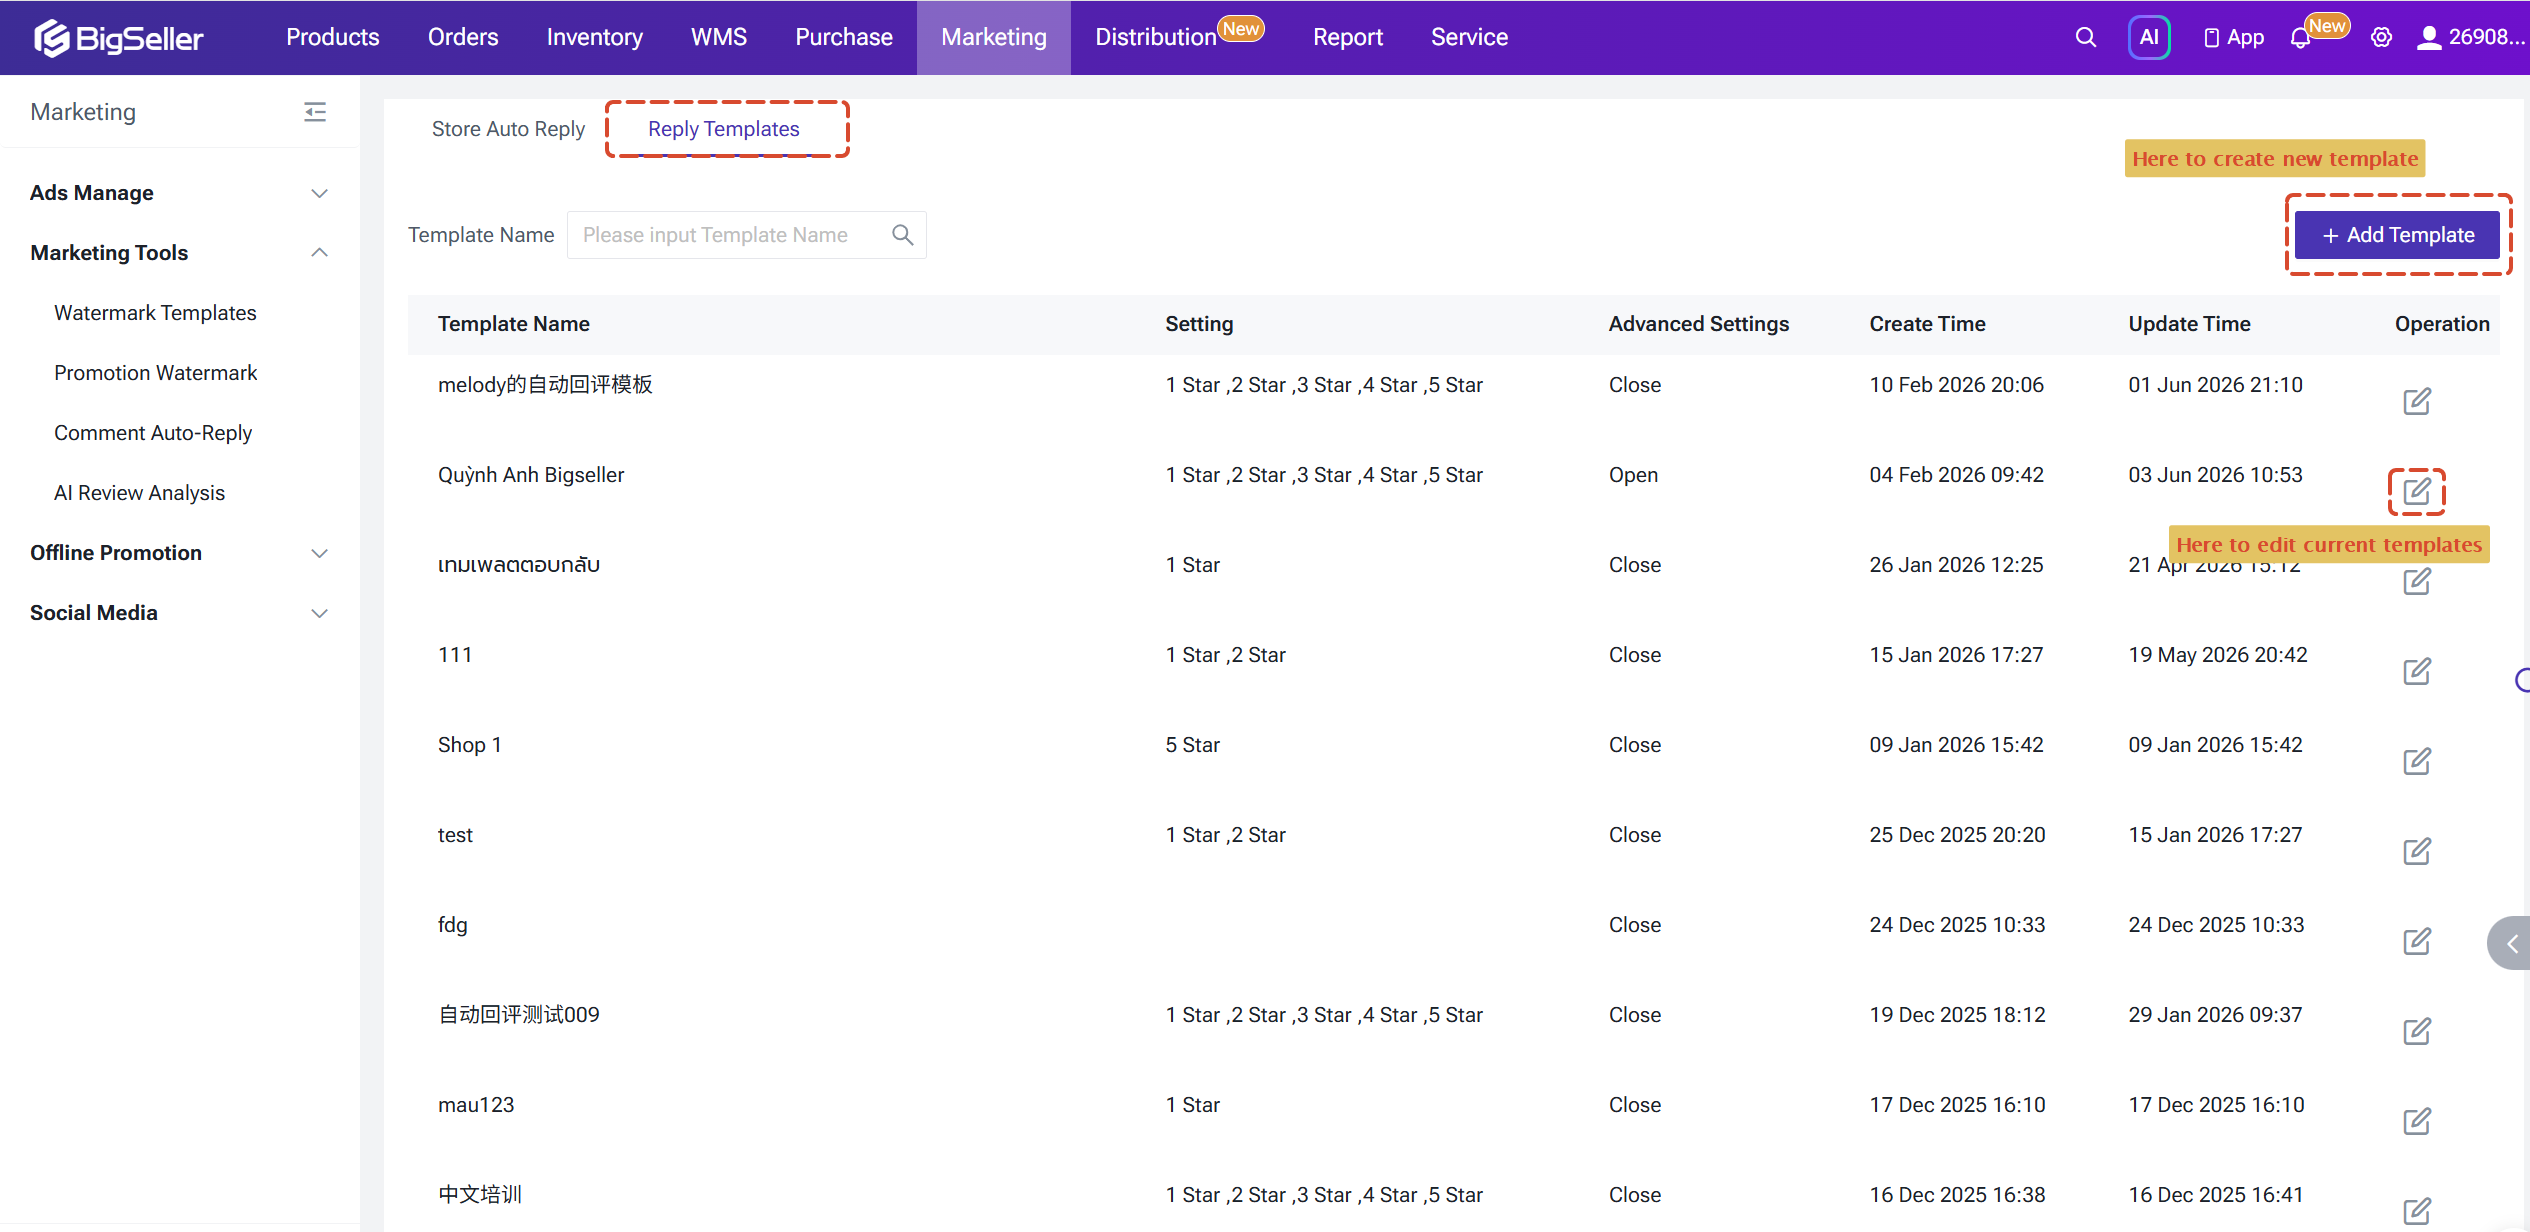Screen dimensions: 2530x1232
Task: Expand the Offline Promotion section
Action: click(x=180, y=553)
